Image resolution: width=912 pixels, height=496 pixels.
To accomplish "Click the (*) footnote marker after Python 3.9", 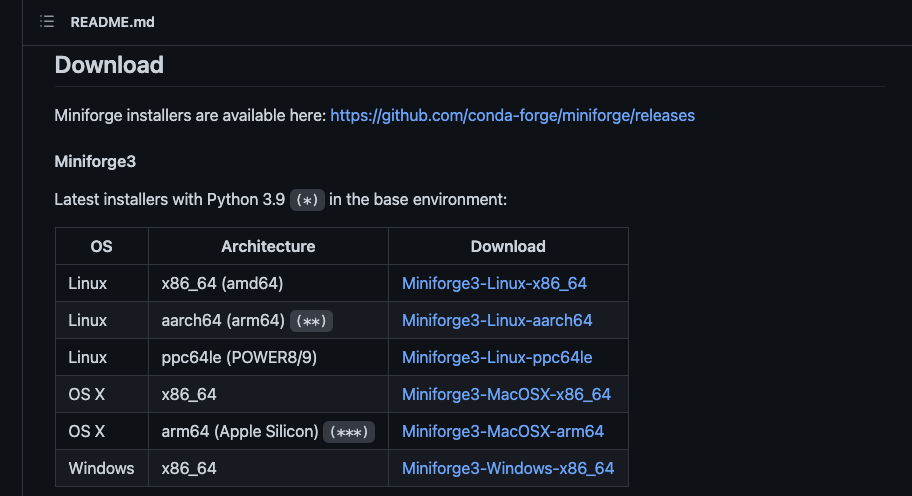I will click(x=307, y=200).
